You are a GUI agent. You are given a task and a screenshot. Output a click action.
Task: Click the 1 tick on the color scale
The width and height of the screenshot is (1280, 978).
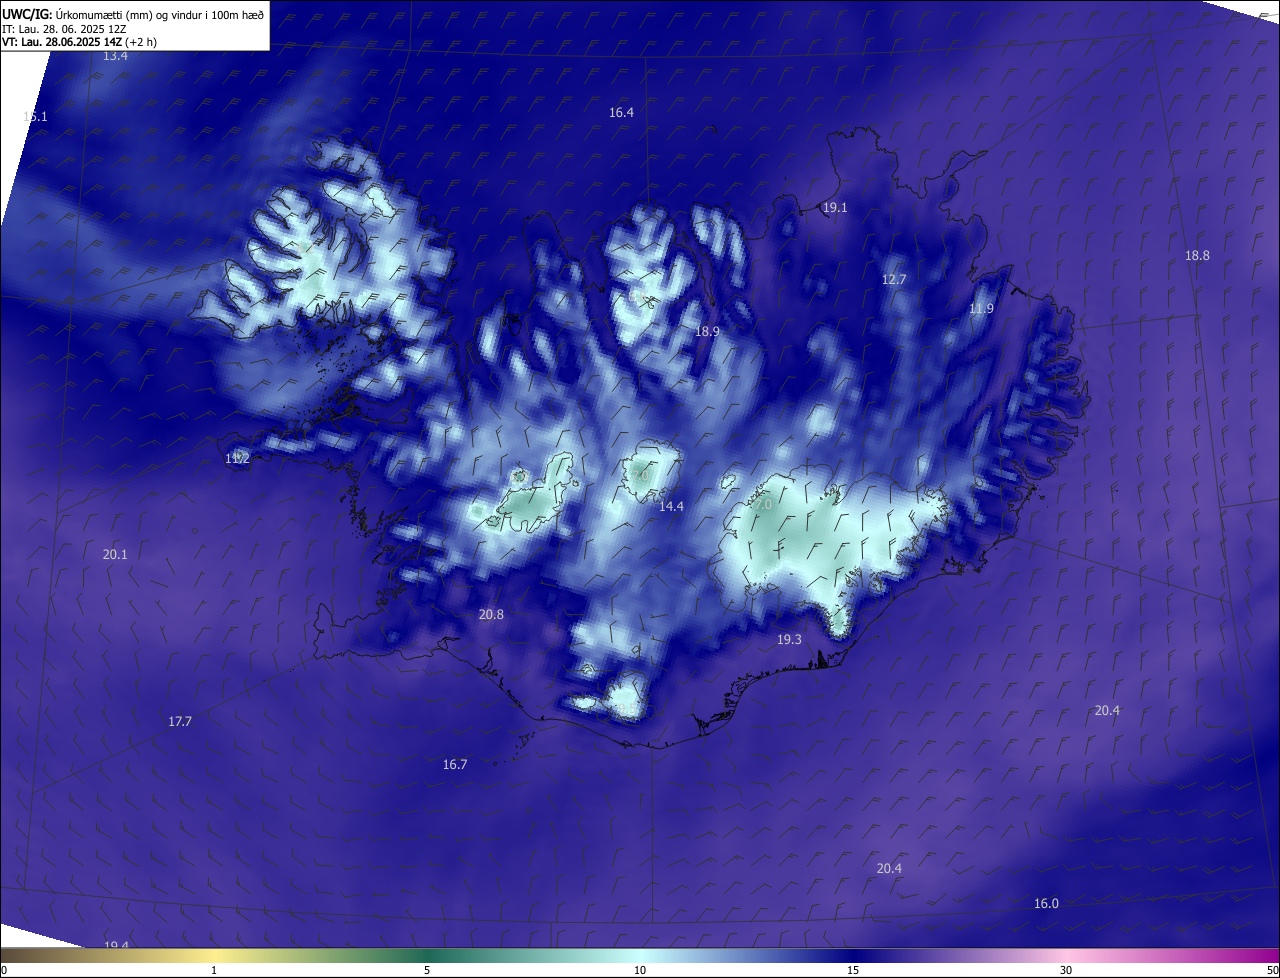click(214, 970)
